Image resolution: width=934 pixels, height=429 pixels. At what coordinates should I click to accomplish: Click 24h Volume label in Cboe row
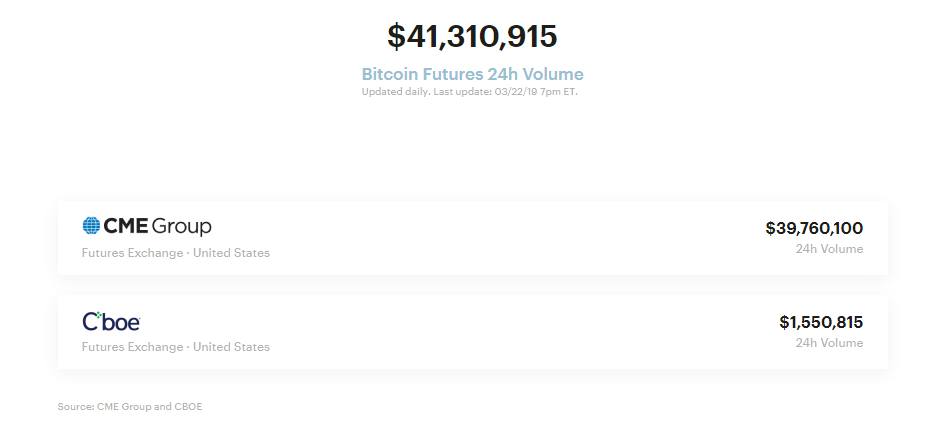coord(829,343)
